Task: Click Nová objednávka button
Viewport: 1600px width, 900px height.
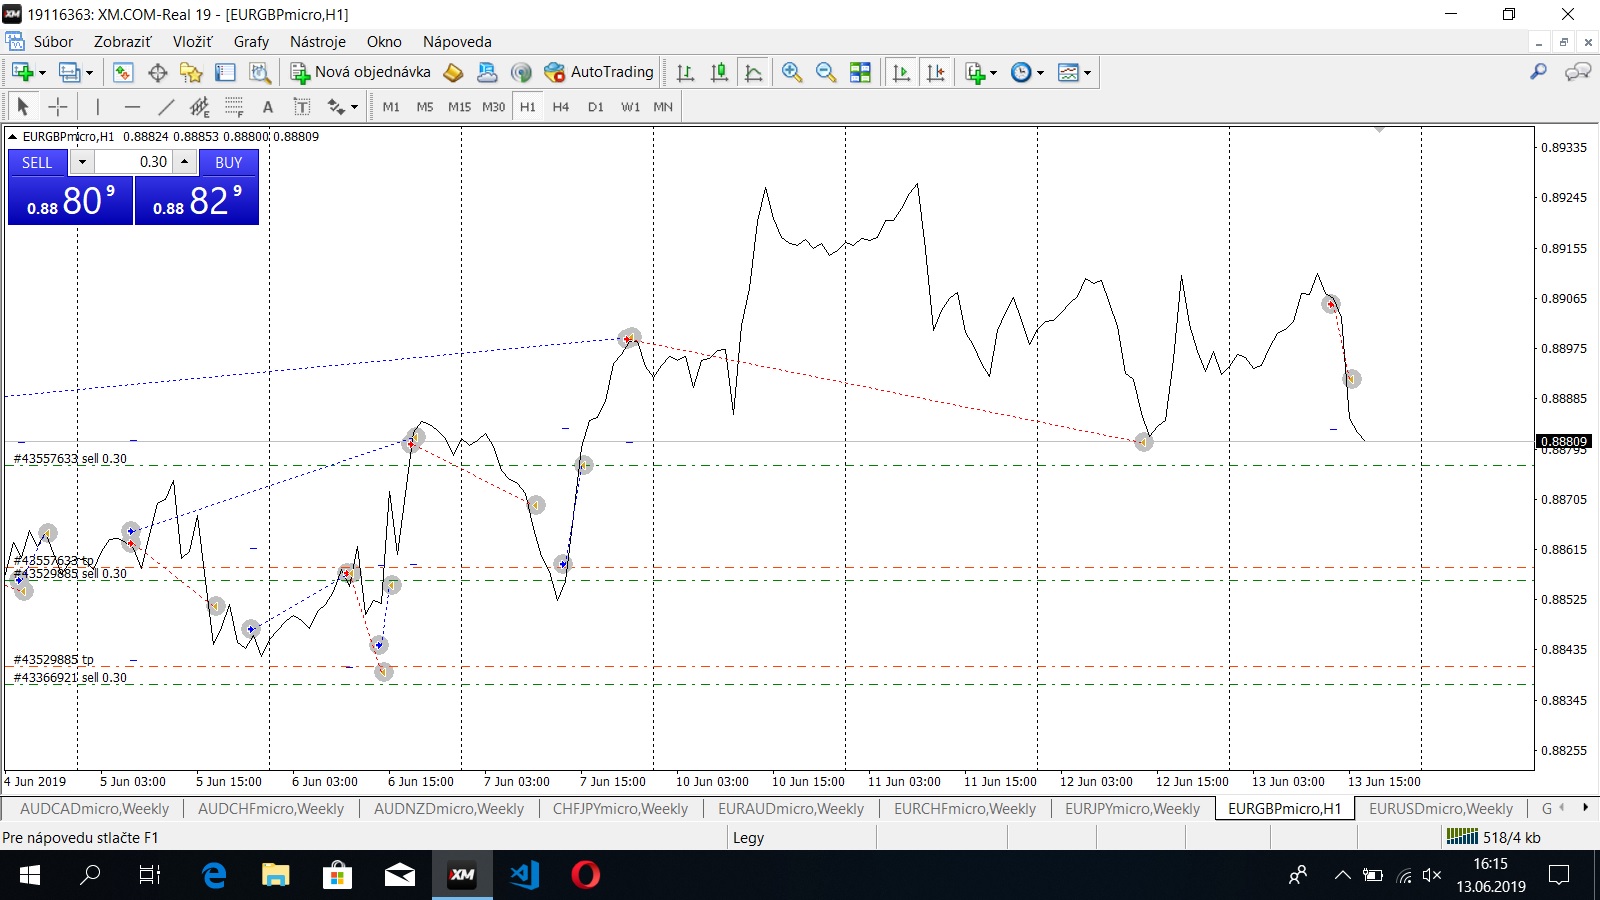Action: (x=361, y=72)
